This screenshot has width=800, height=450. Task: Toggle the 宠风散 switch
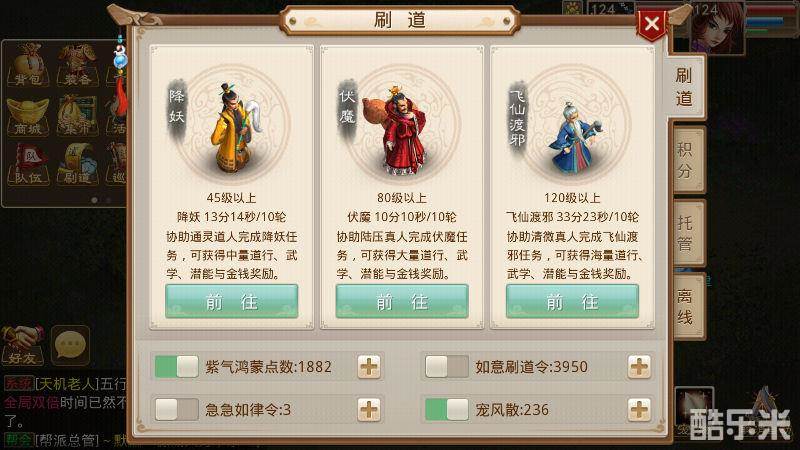click(447, 410)
